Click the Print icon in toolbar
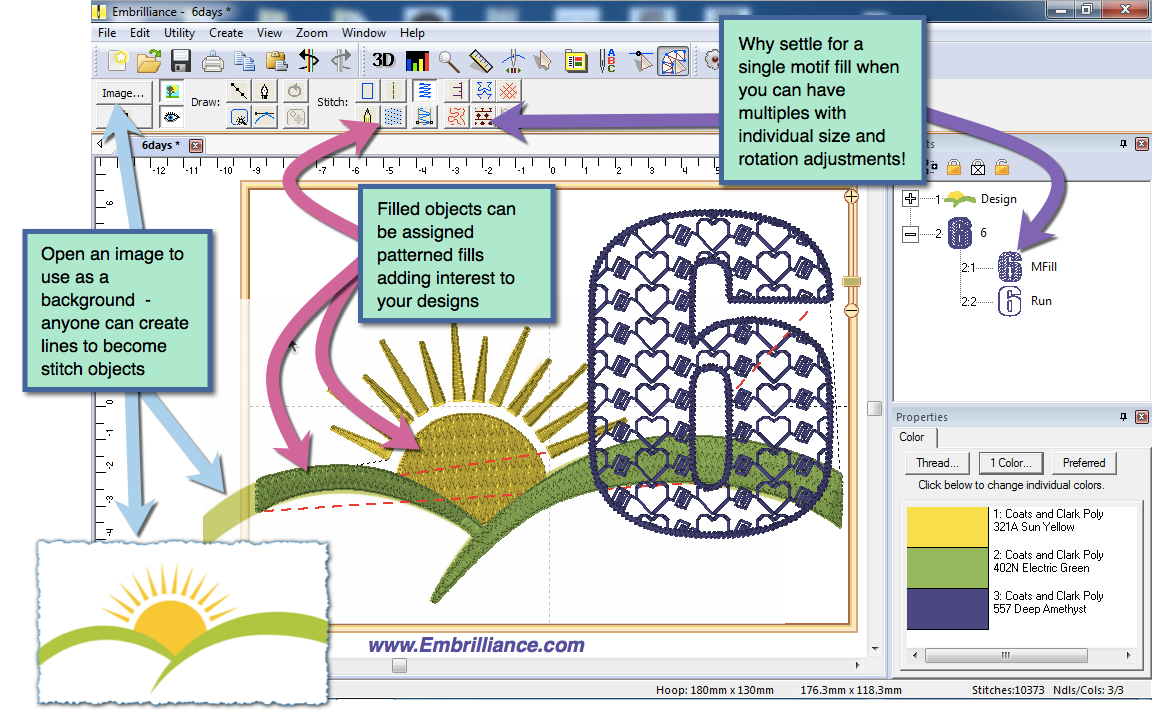 click(x=213, y=61)
